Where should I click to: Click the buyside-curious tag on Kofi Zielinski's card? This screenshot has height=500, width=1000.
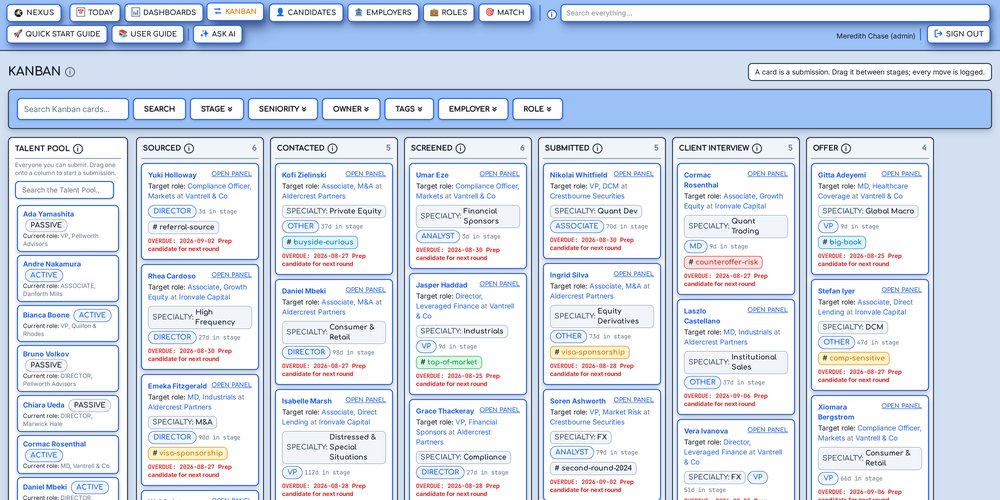pyautogui.click(x=320, y=242)
